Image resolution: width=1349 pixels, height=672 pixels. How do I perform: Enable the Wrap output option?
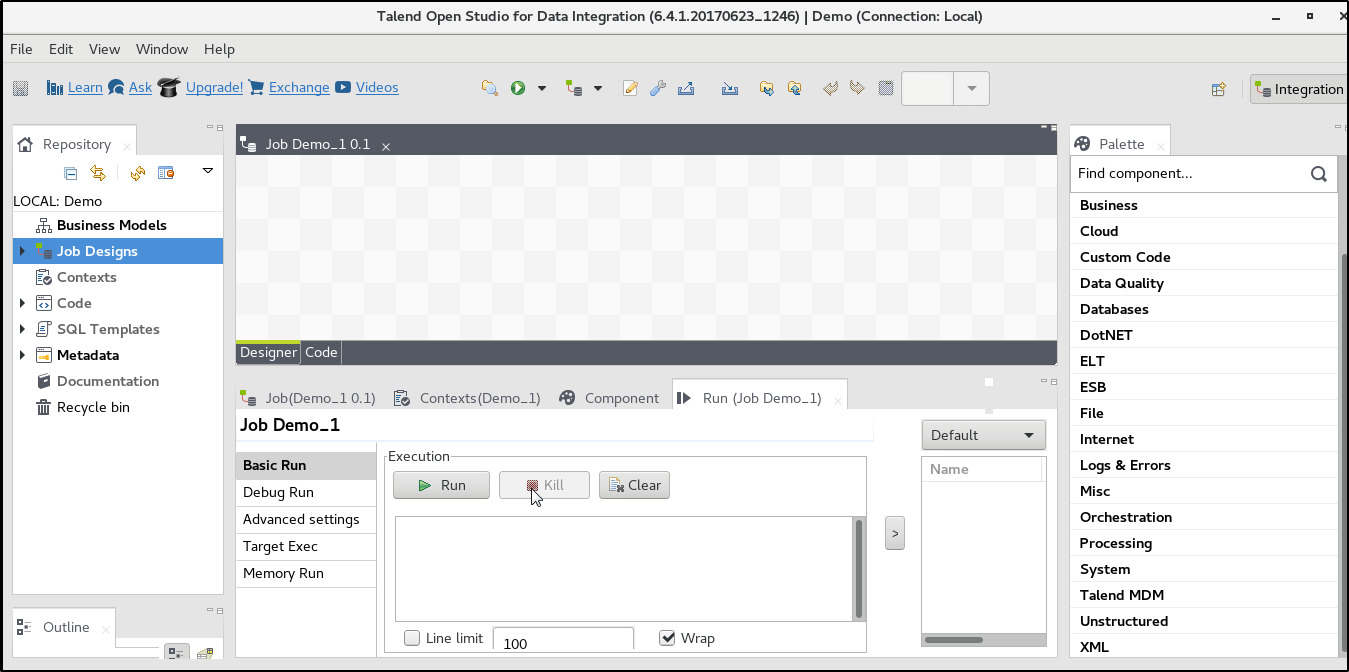coord(667,638)
